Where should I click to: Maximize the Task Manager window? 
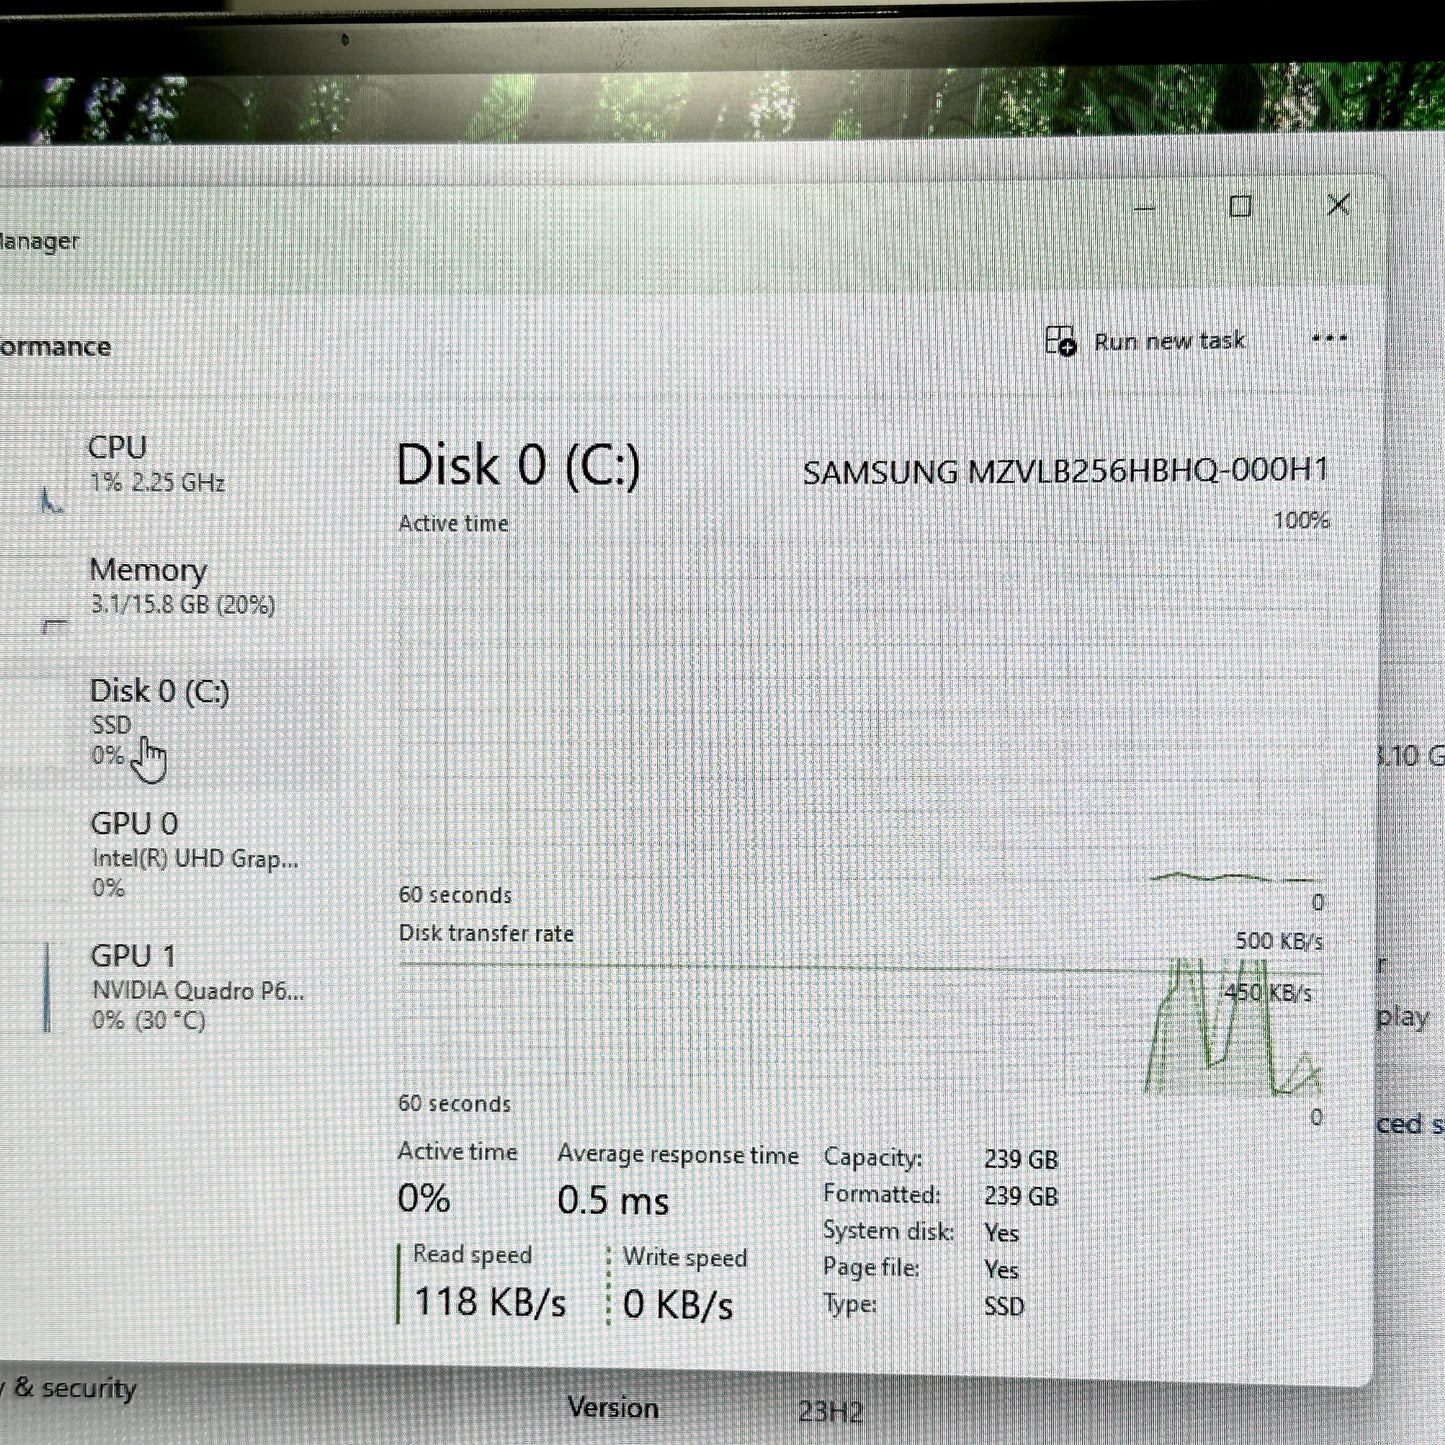click(1240, 206)
